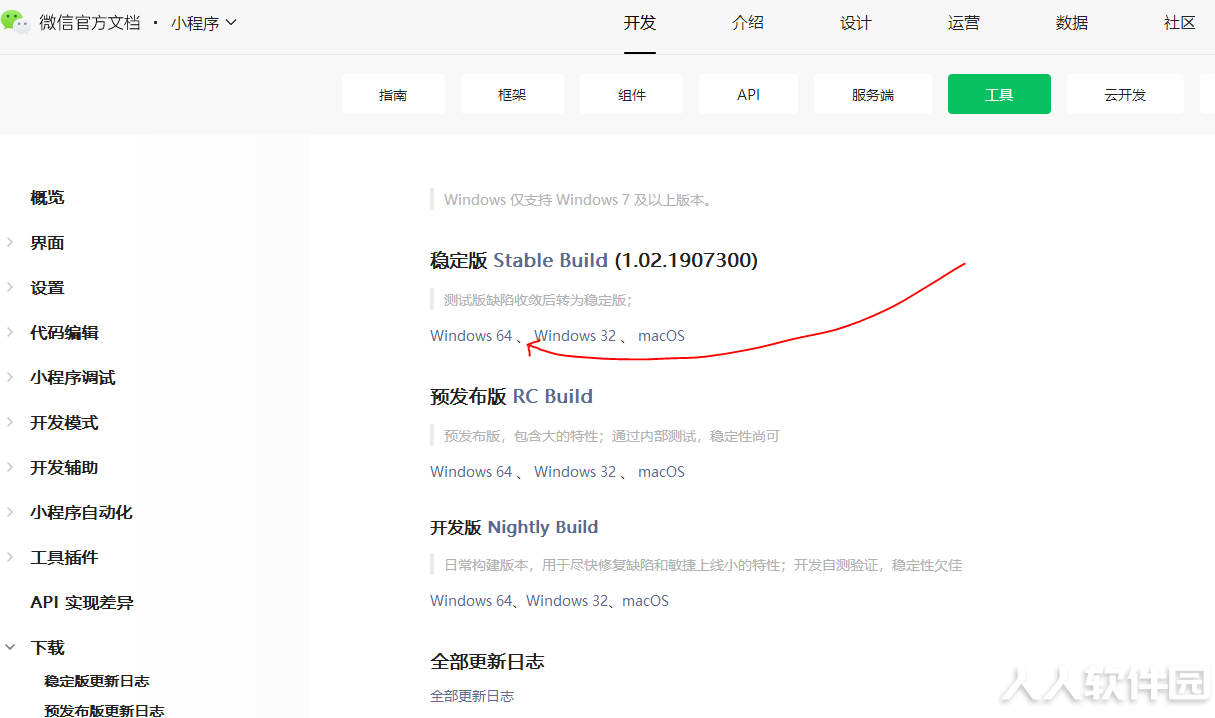Viewport: 1215px width, 718px height.
Task: Open 代码编辑 sidebar item
Action: click(x=64, y=333)
